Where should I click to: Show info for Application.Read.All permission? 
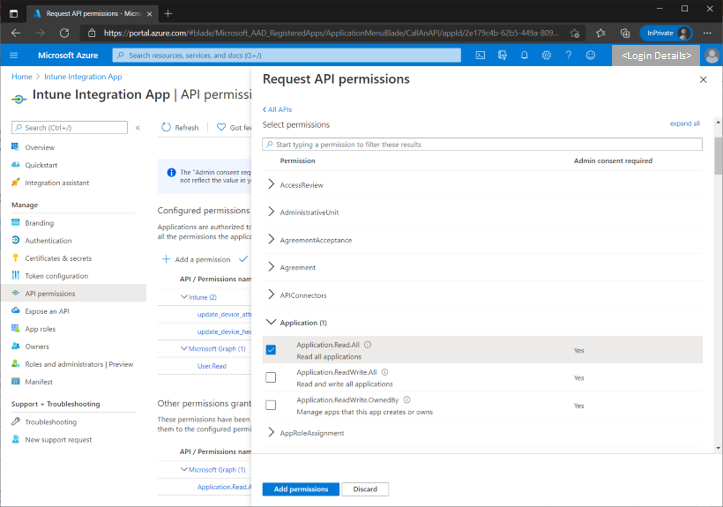367,344
